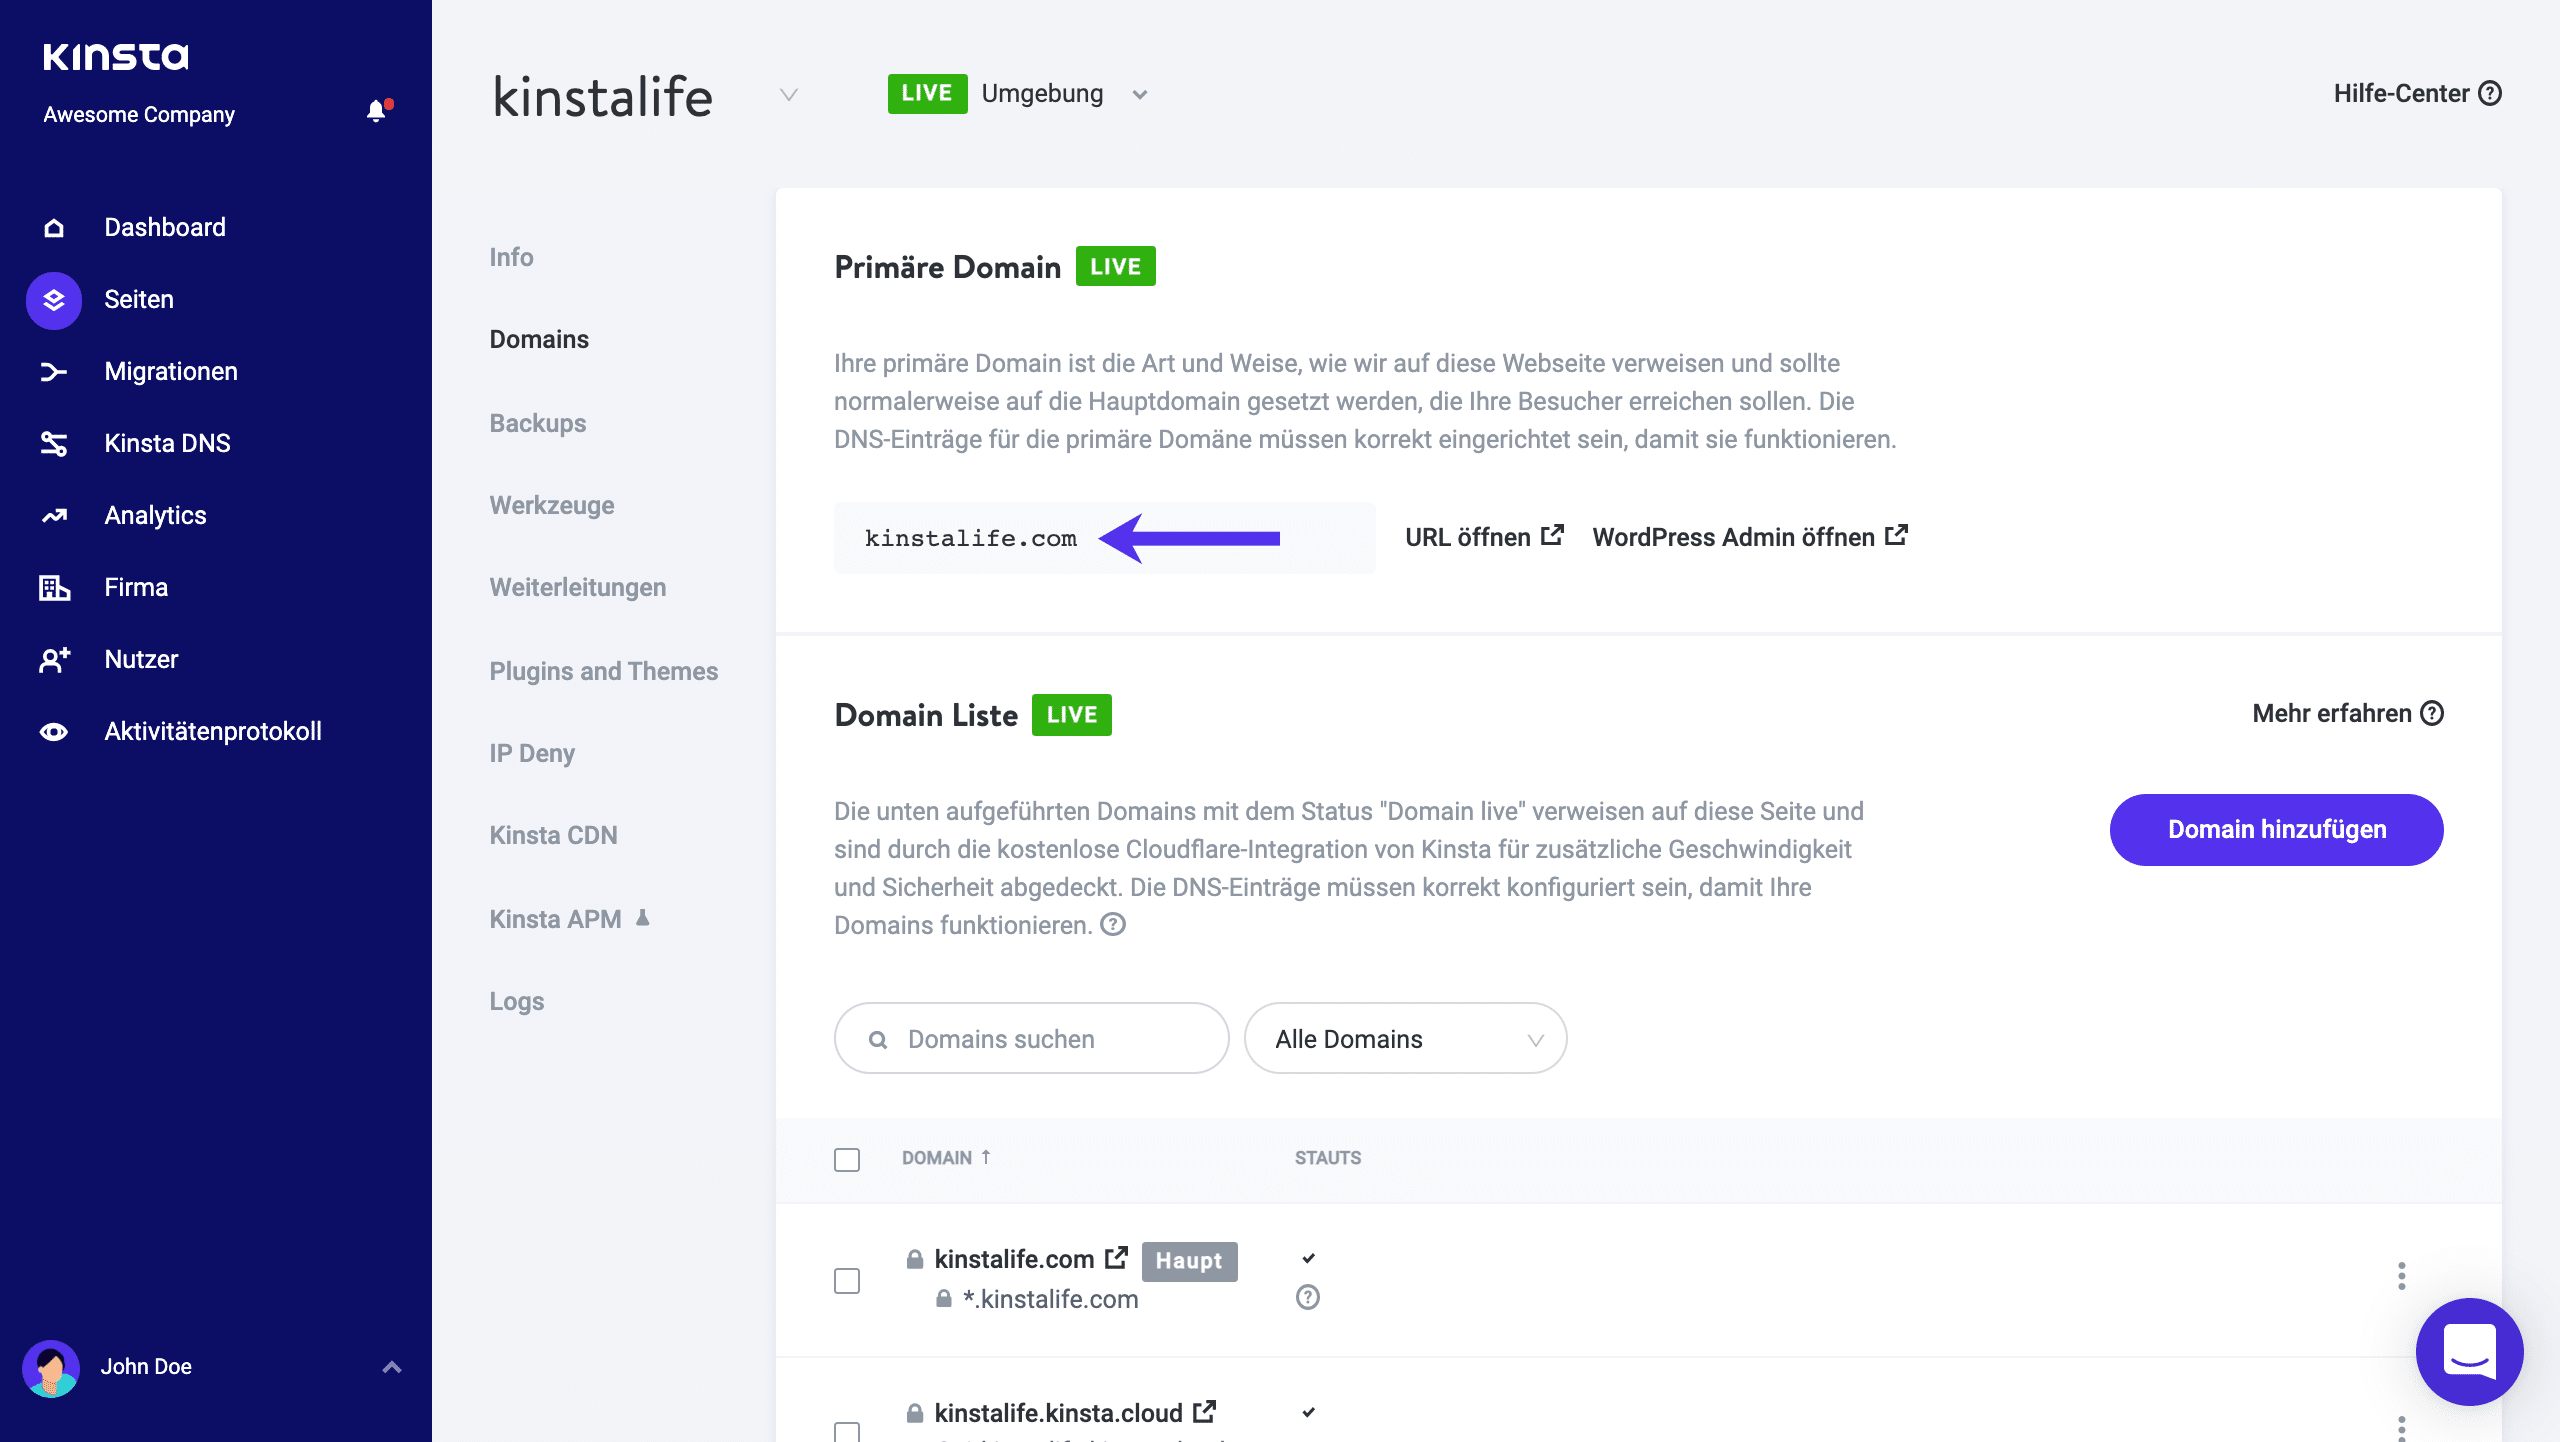Open the notifications bell
2560x1442 pixels.
(x=377, y=111)
